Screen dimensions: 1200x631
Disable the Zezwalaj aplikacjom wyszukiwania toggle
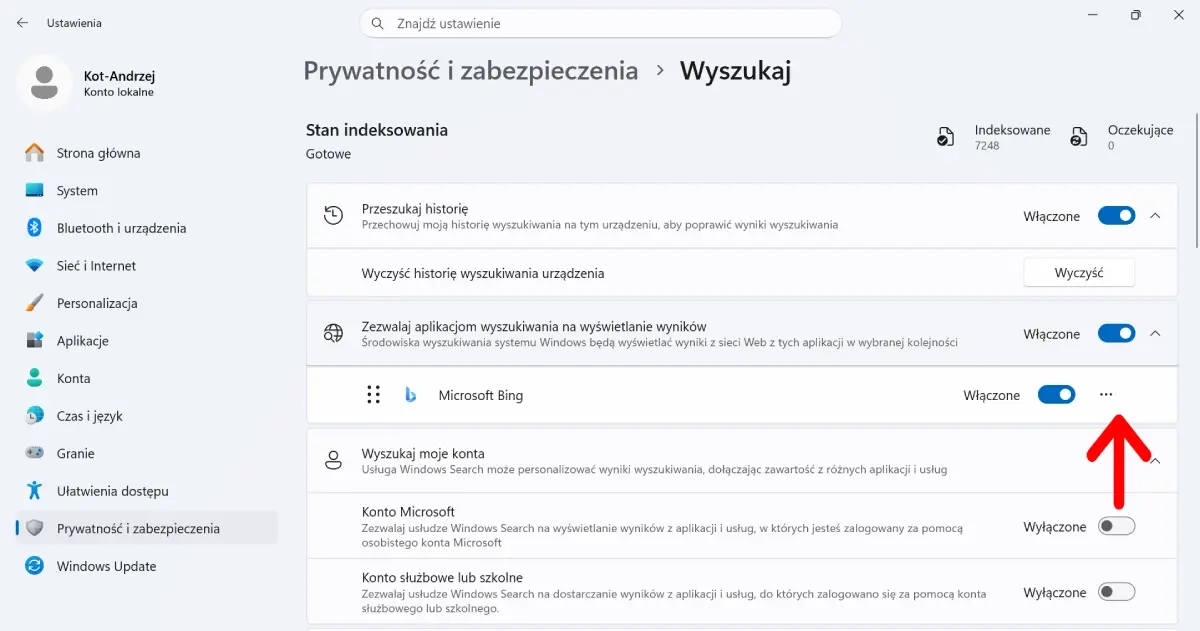(1116, 334)
